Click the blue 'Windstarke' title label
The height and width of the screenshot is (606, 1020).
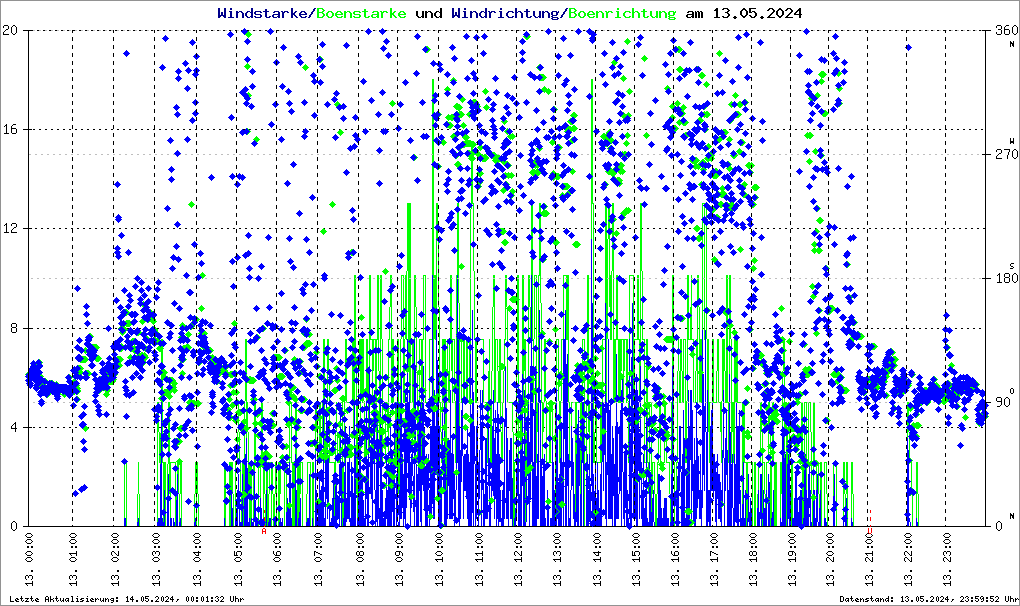264,14
